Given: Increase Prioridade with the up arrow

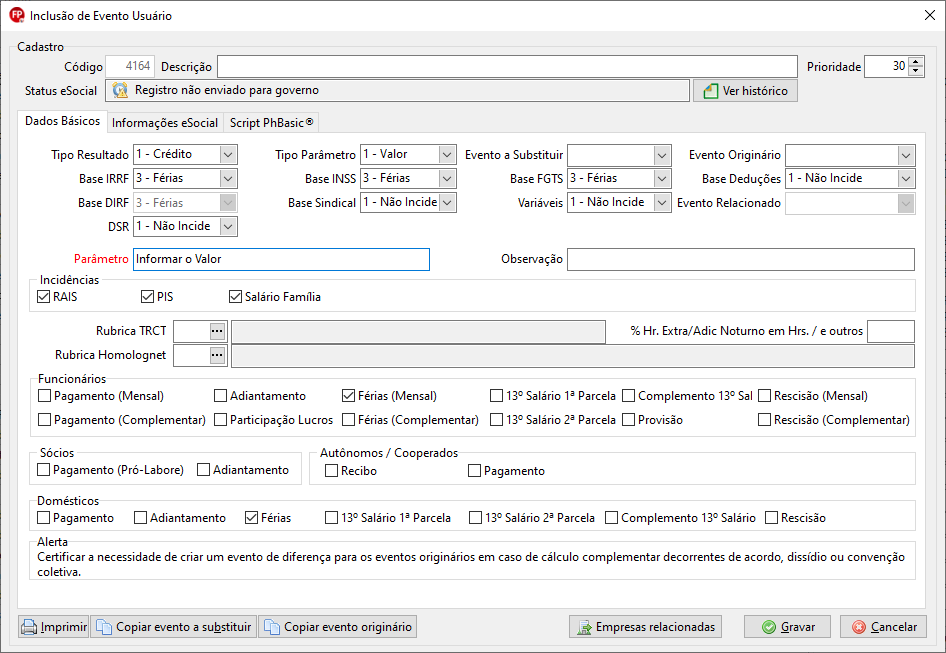Looking at the screenshot, I should click(916, 61).
